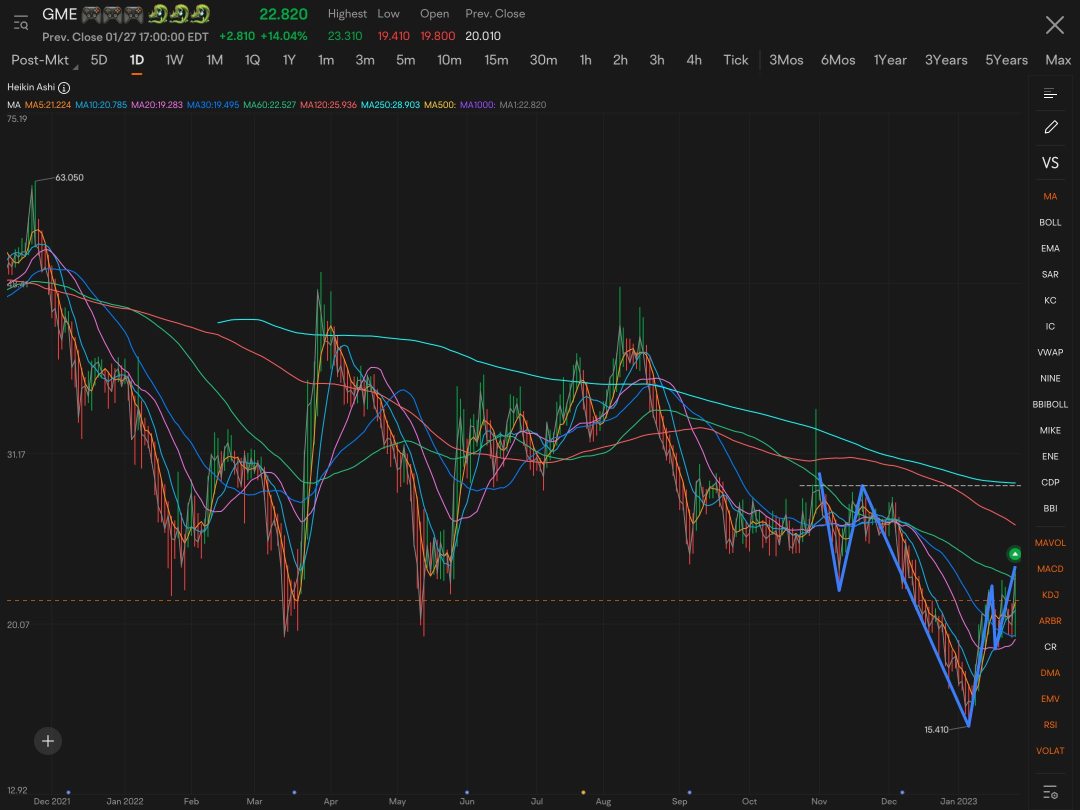Set chart range to 3Mos
Viewport: 1080px width, 810px height.
click(x=787, y=60)
